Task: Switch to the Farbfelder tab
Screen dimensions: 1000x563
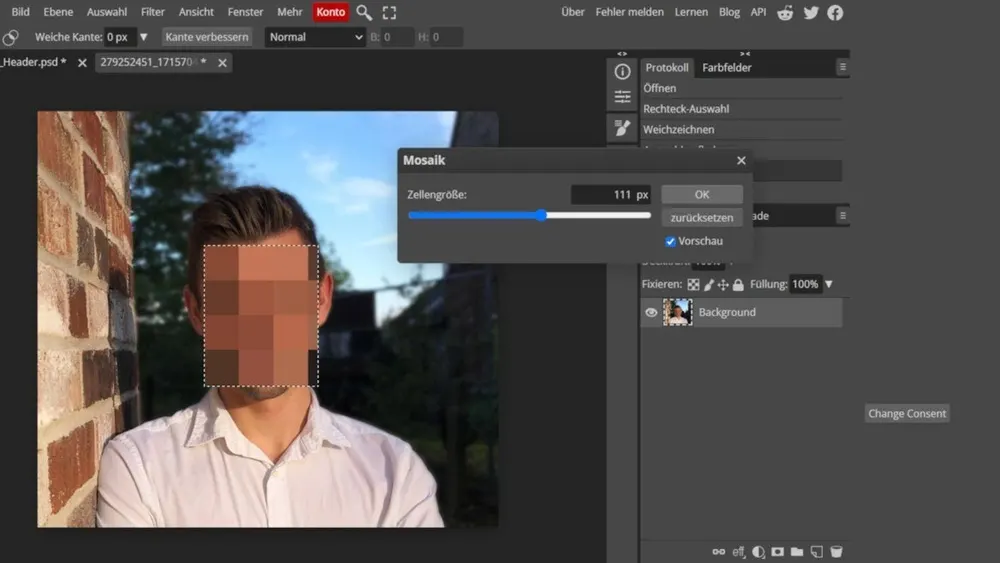Action: (x=726, y=67)
